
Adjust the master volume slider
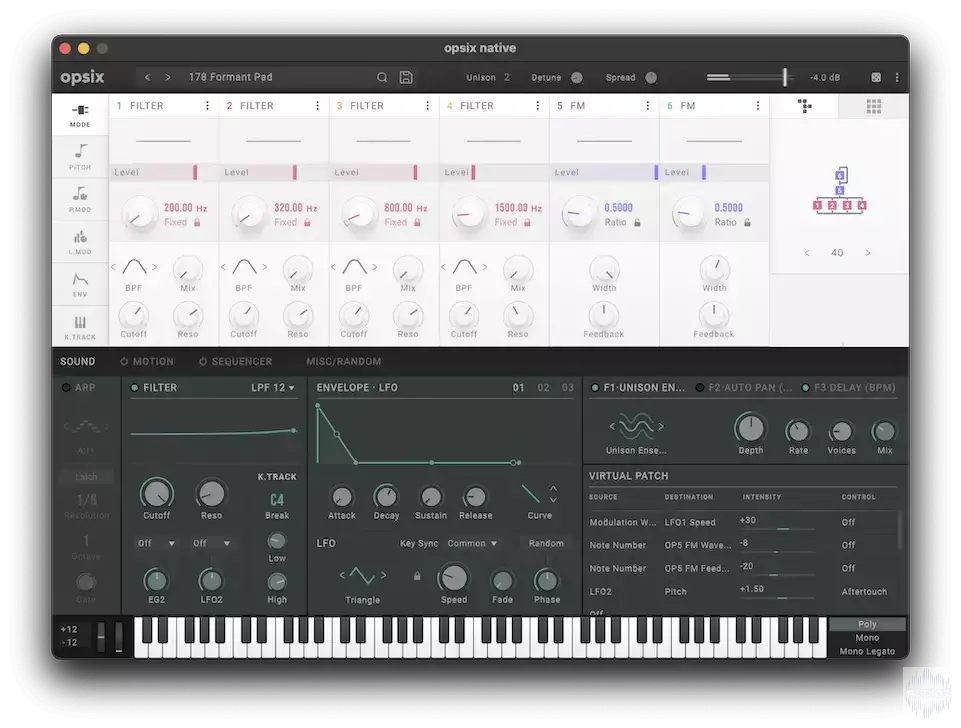[x=750, y=77]
